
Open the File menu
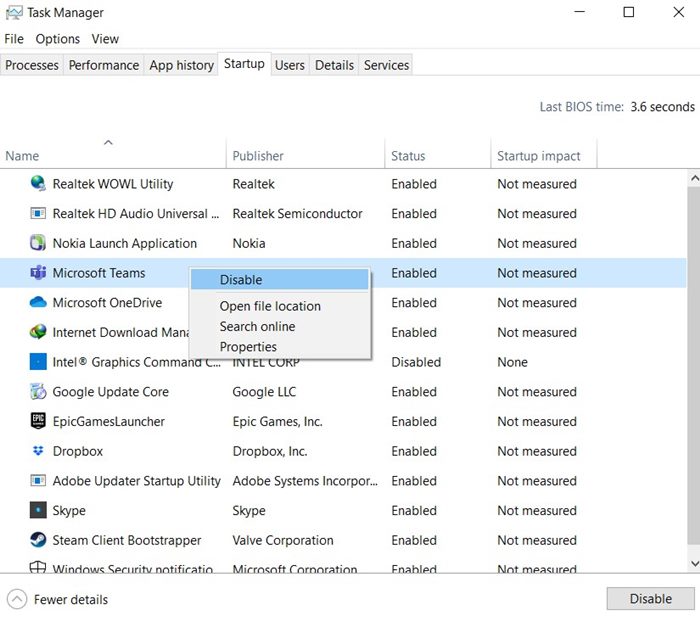14,39
